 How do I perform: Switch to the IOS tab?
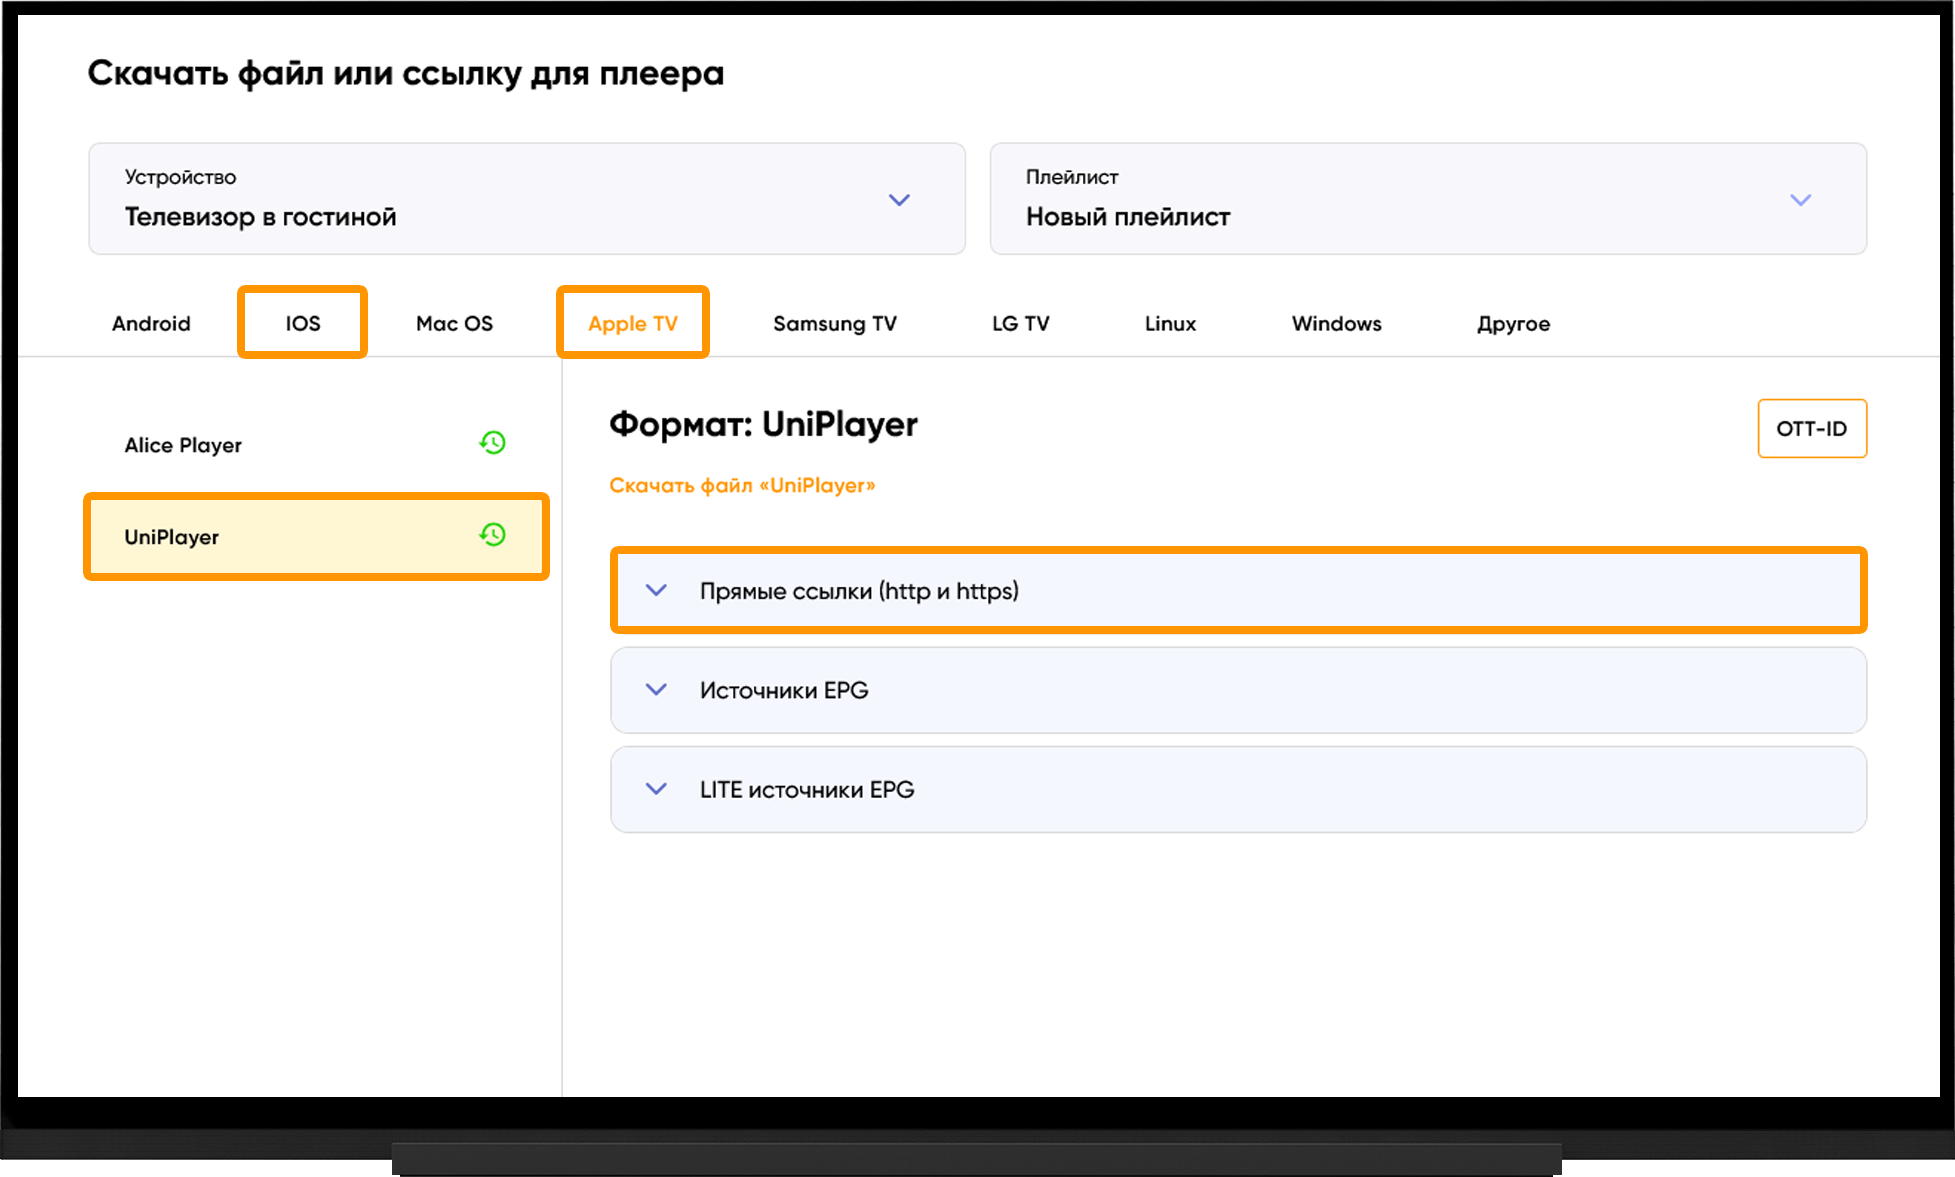tap(303, 323)
